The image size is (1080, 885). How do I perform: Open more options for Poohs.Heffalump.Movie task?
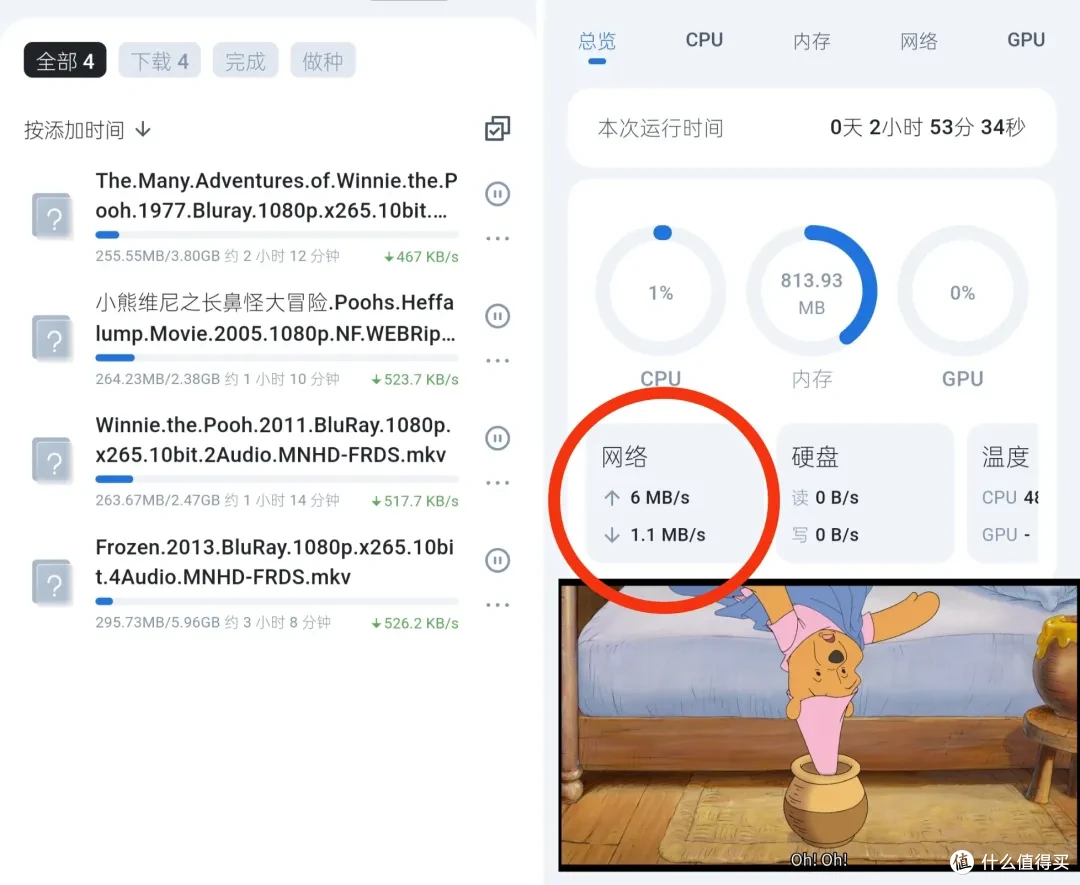click(497, 360)
